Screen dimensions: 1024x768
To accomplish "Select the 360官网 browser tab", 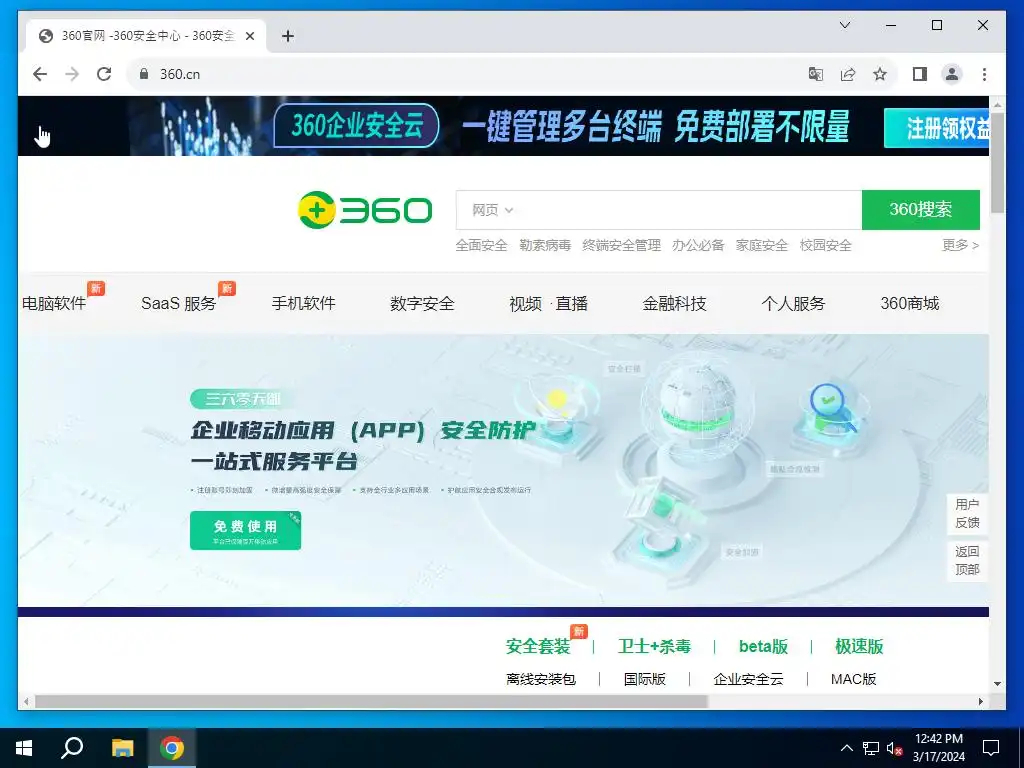I will tap(147, 36).
